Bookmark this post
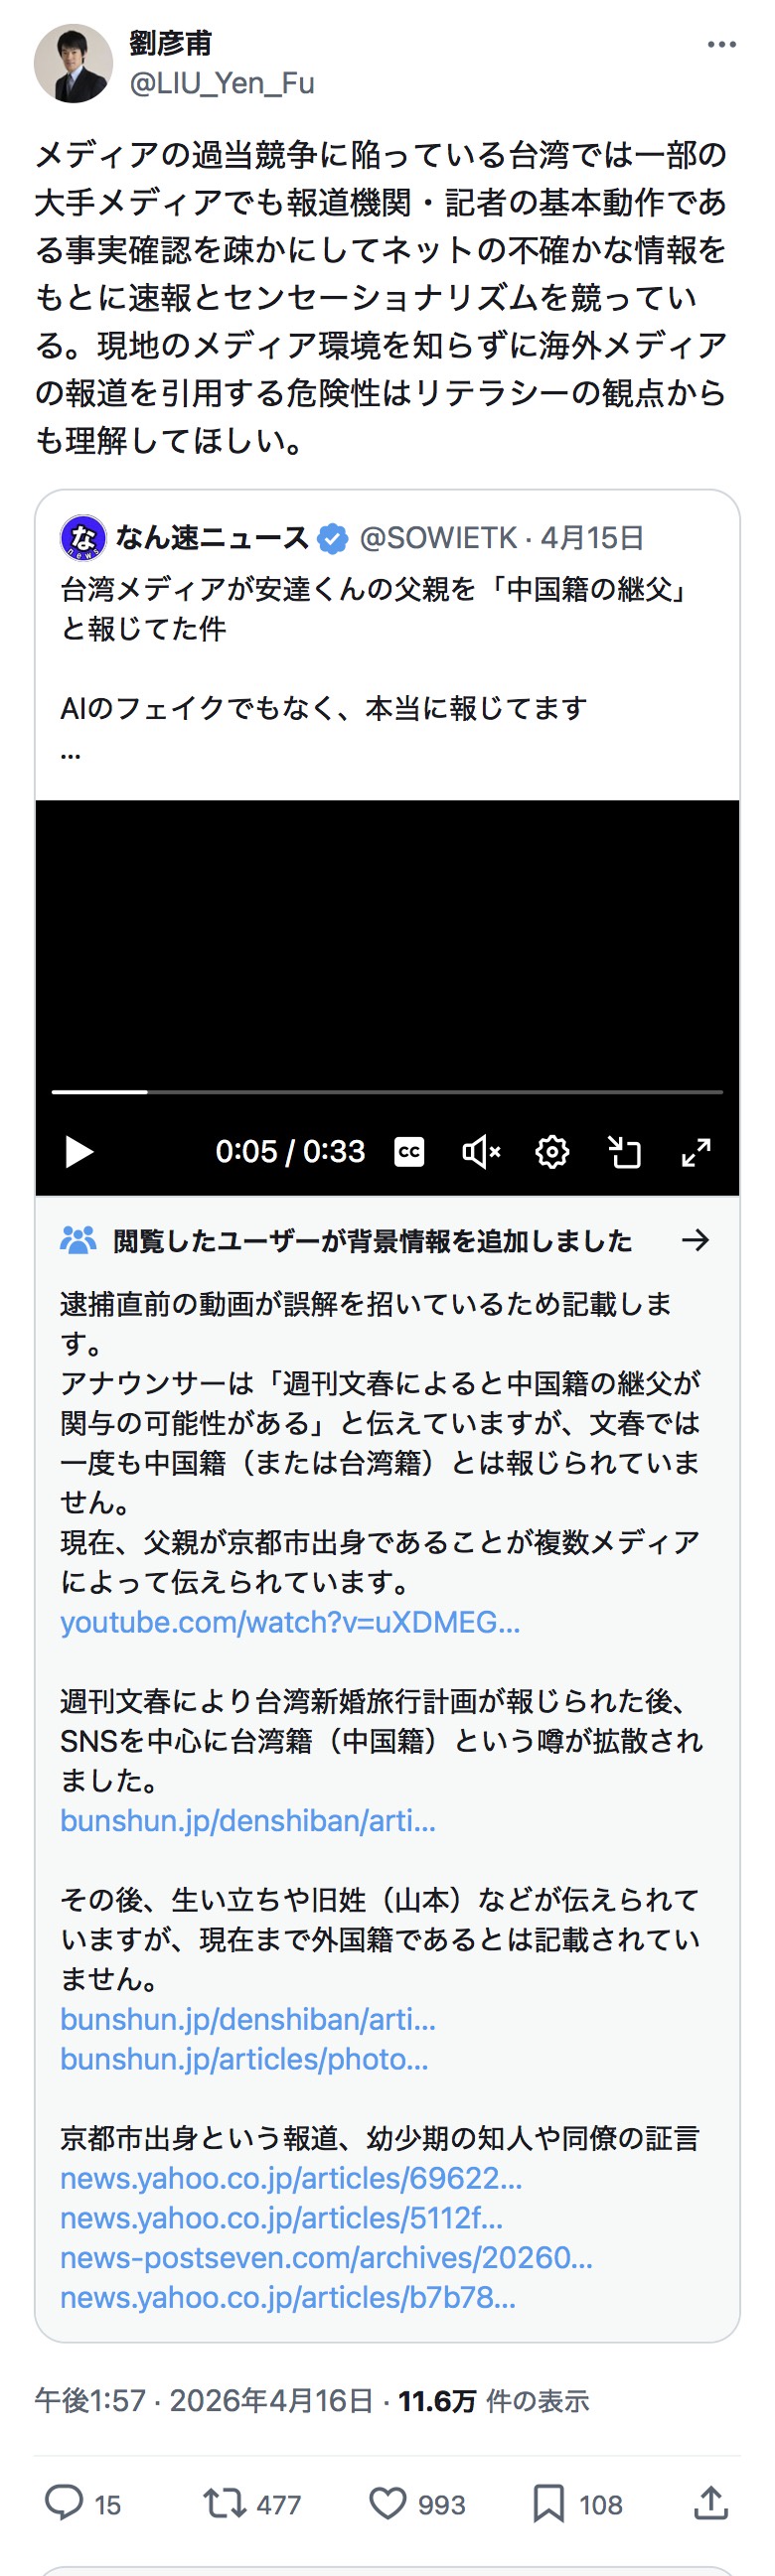Viewport: 775px width, 2576px height. tap(548, 2503)
